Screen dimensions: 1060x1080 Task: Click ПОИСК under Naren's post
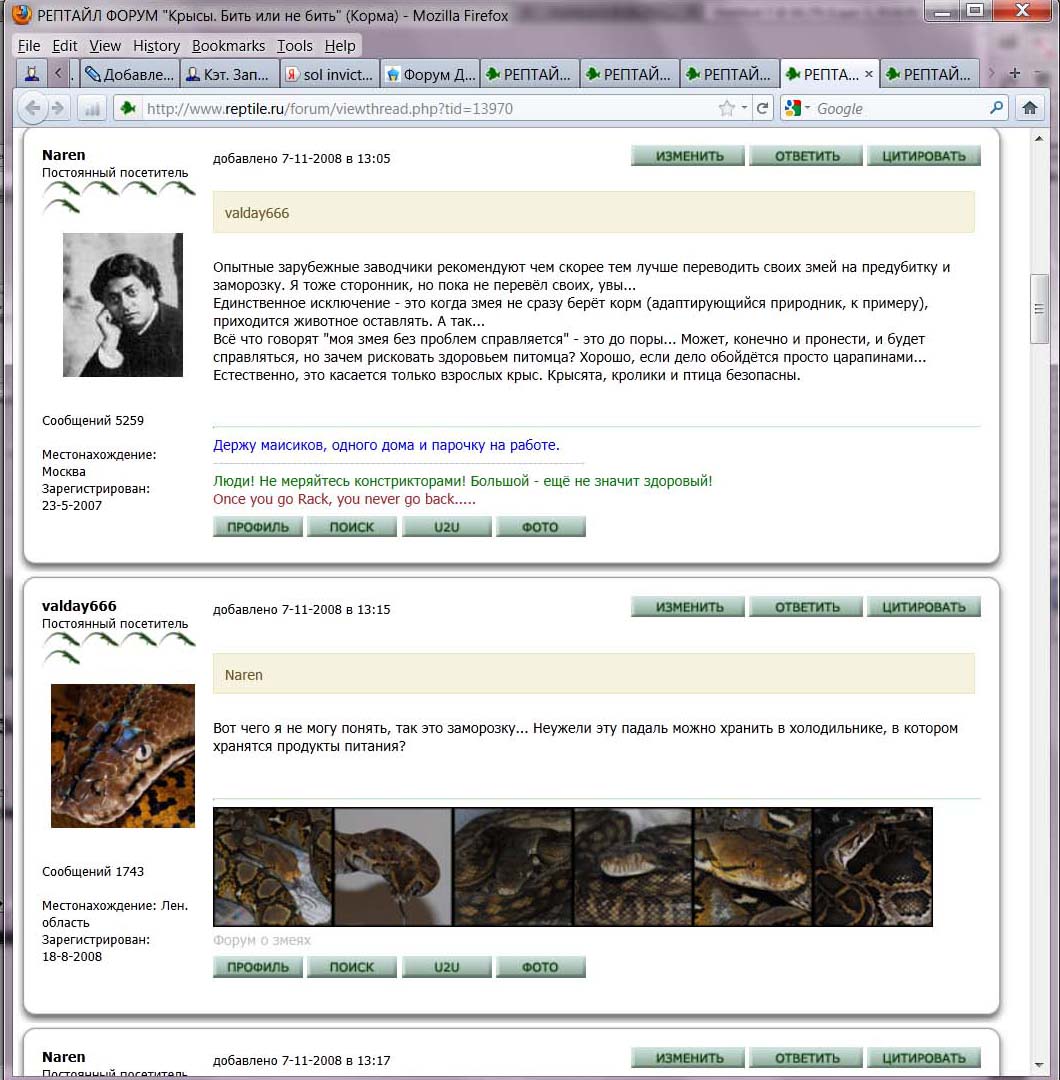352,527
